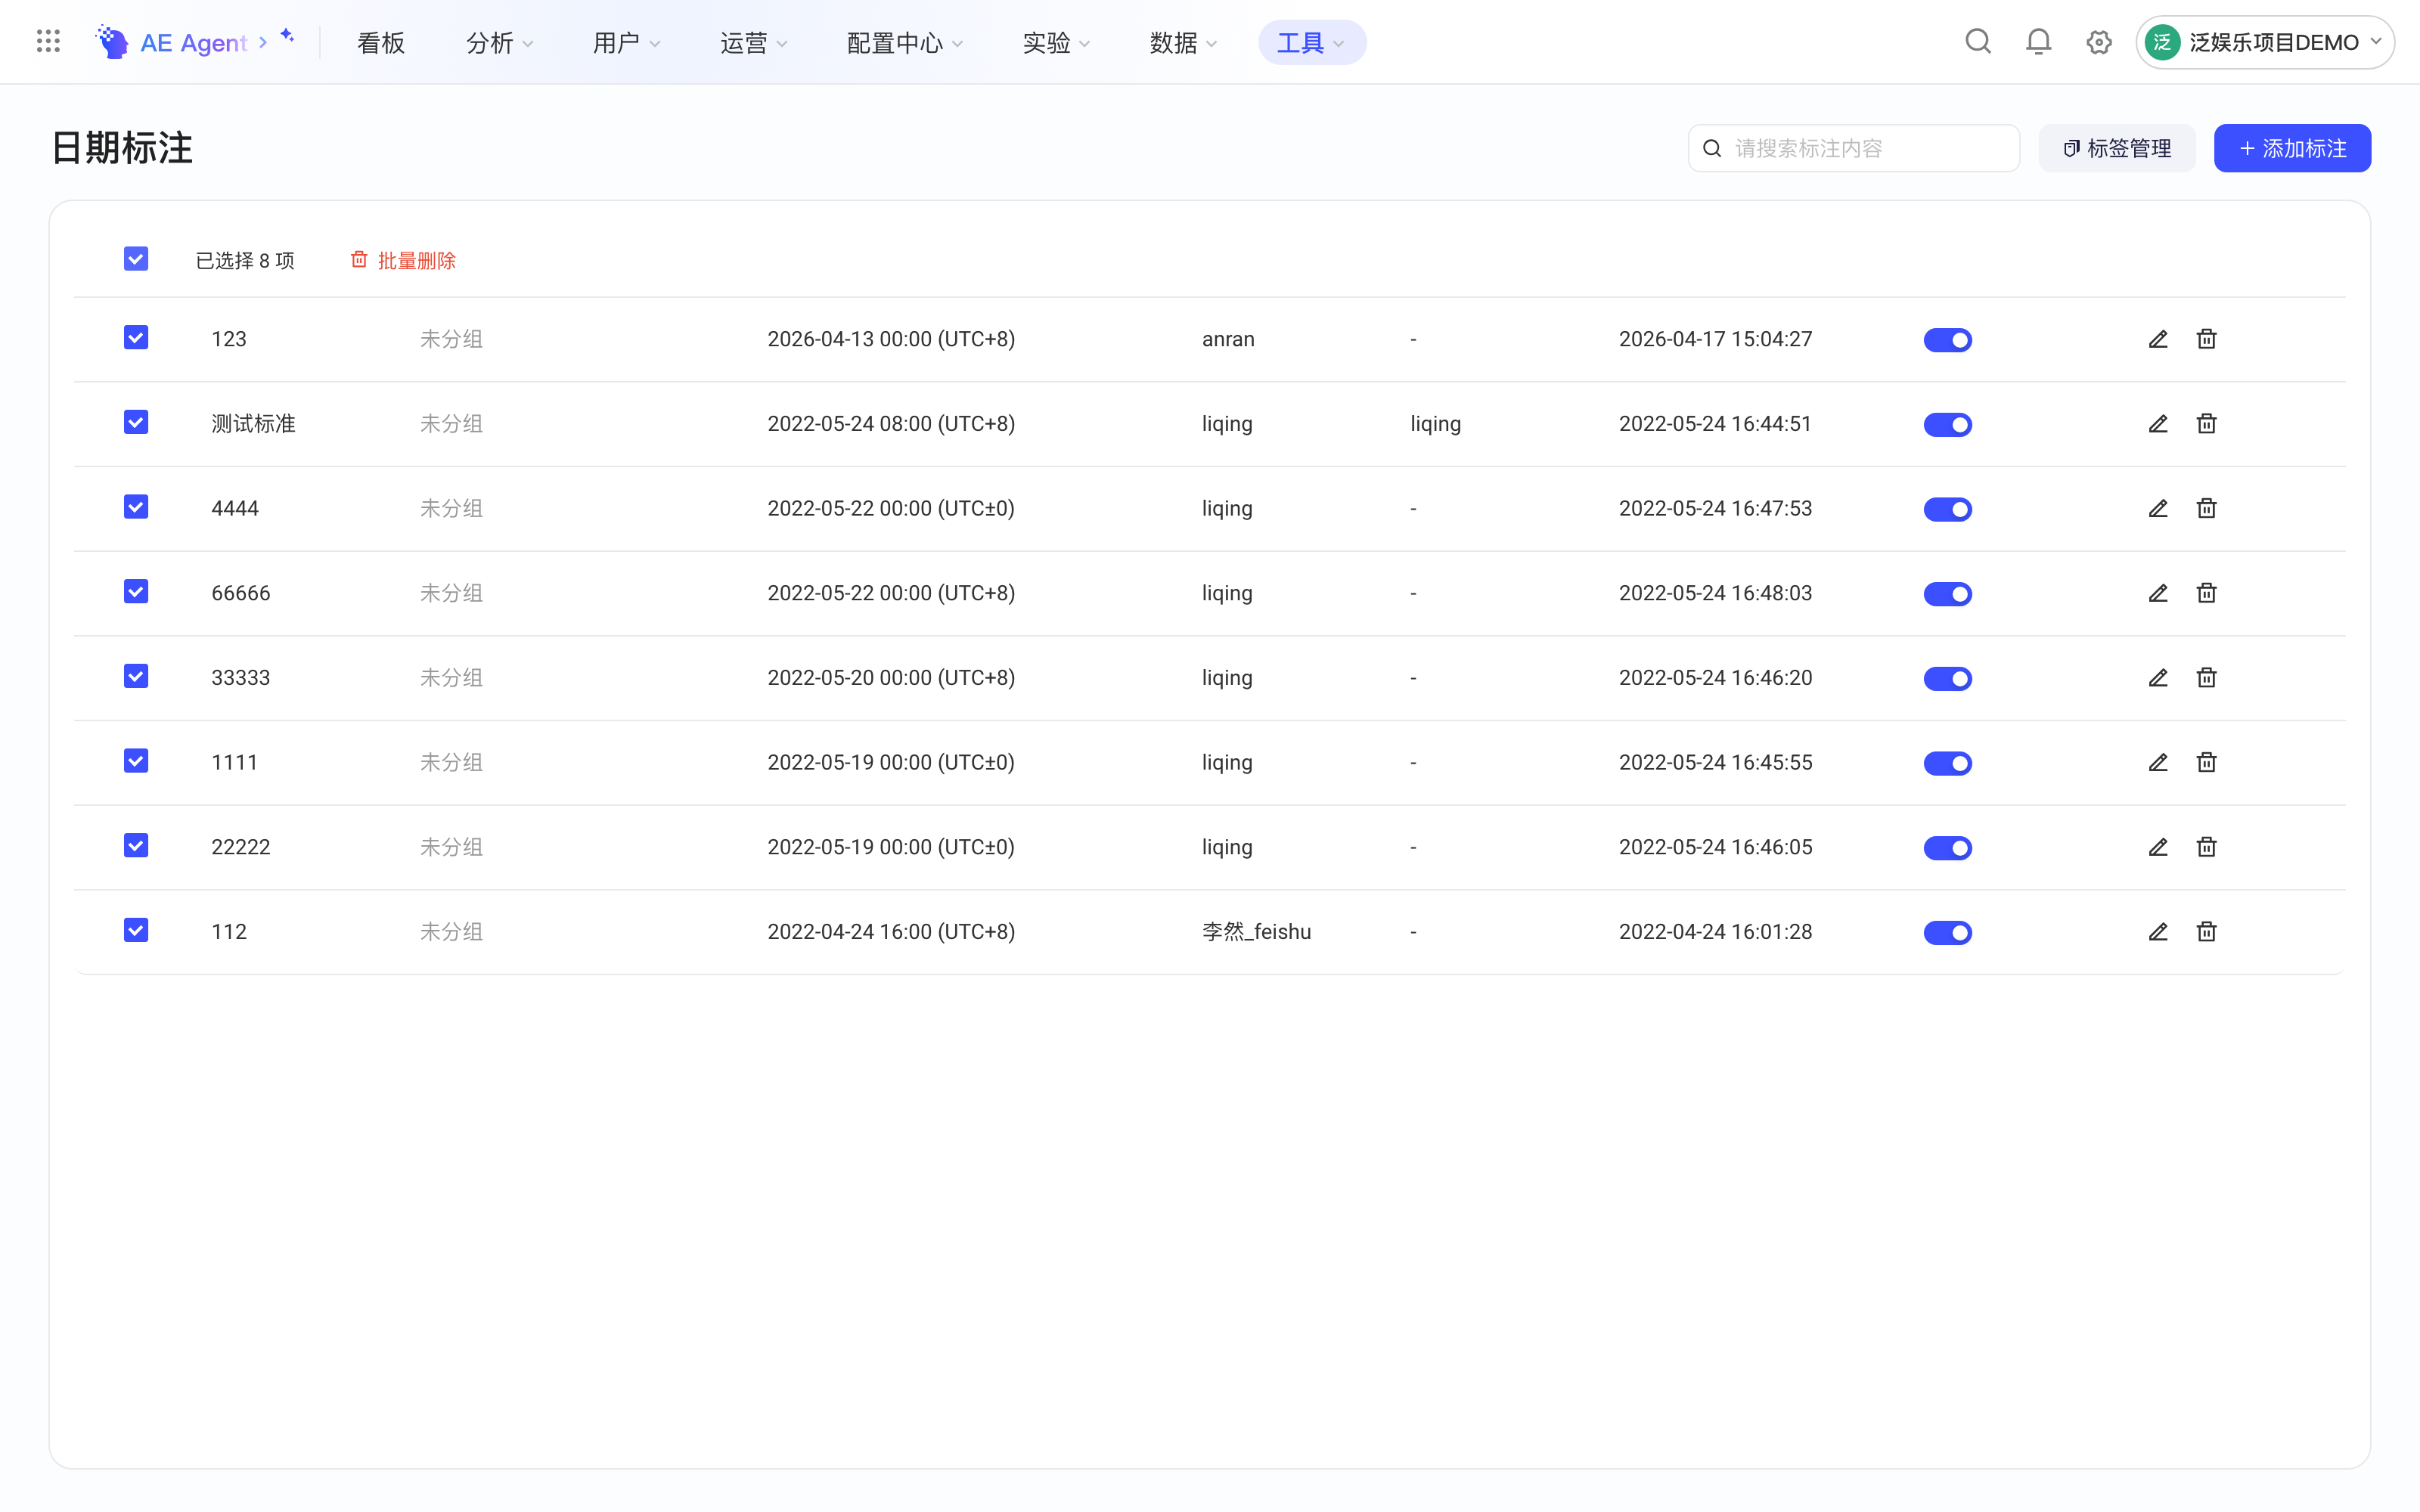The width and height of the screenshot is (2420, 1512).
Task: Expand the 用户 dropdown menu
Action: pyautogui.click(x=626, y=43)
